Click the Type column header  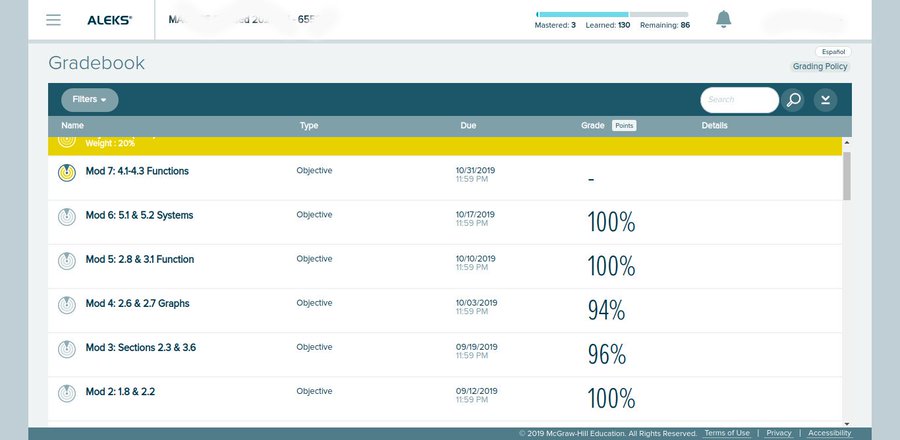pyautogui.click(x=309, y=126)
